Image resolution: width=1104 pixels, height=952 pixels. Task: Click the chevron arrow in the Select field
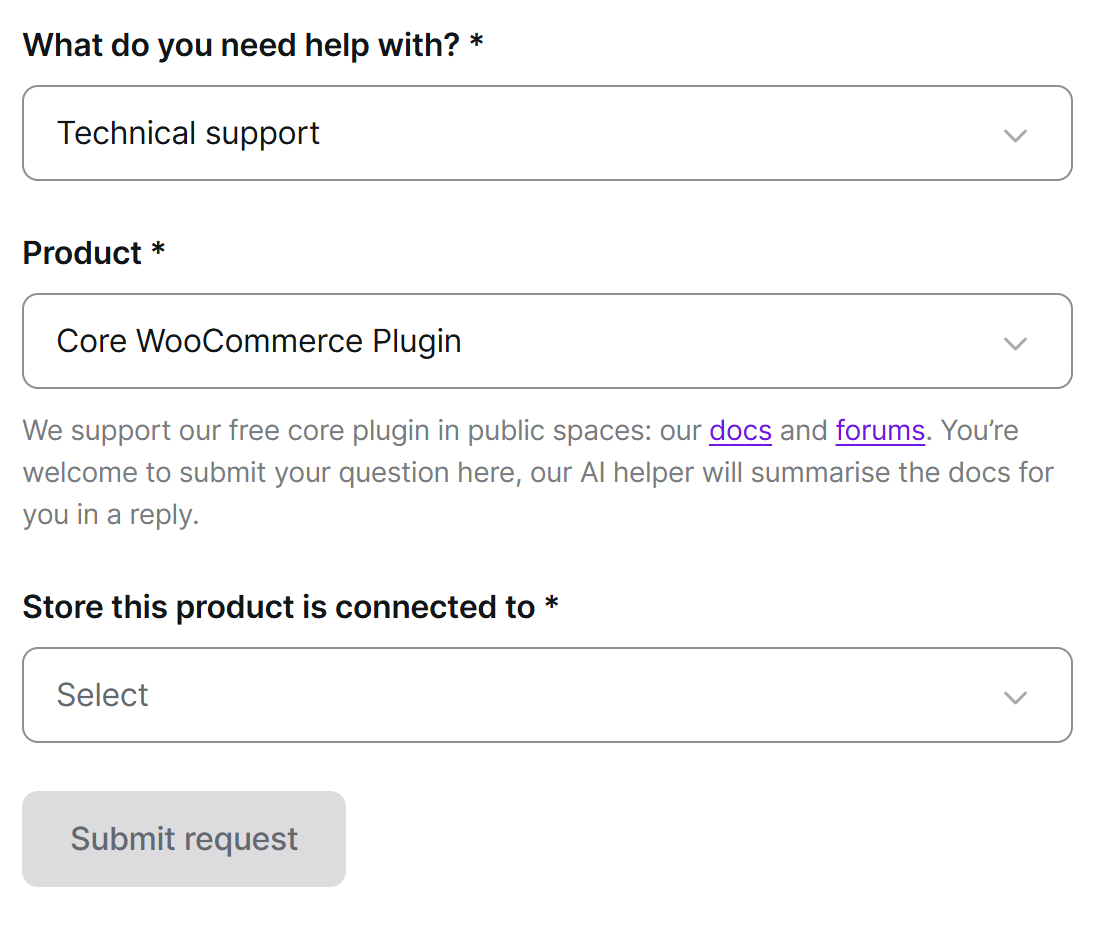click(1015, 697)
